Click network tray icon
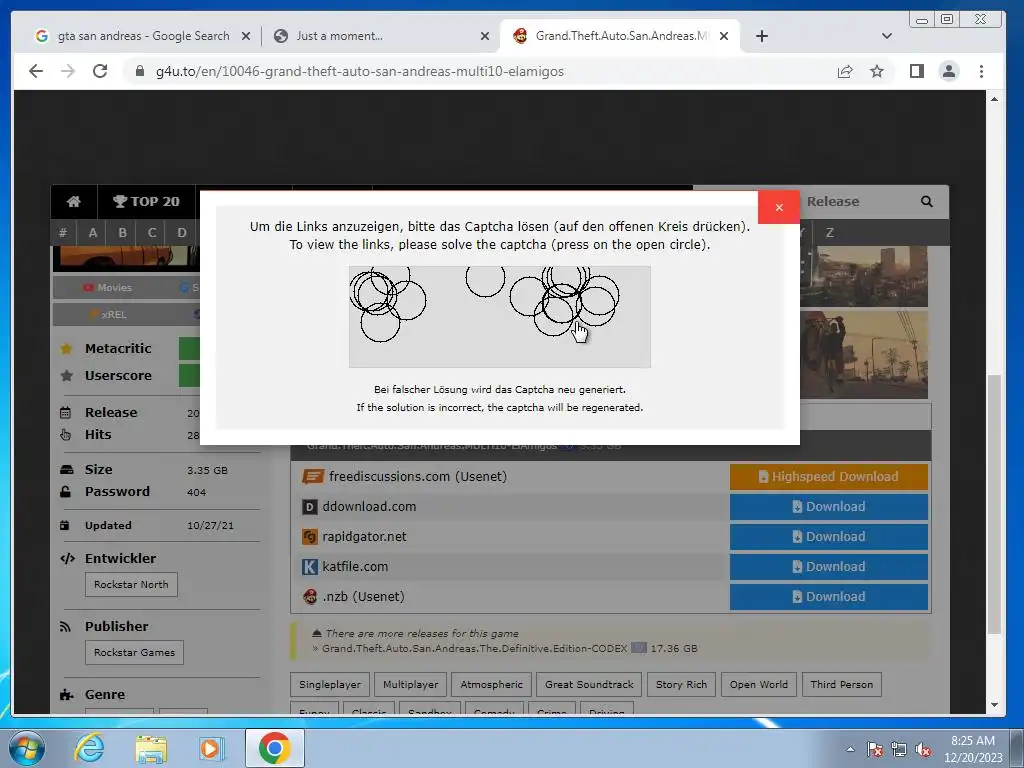 [899, 749]
